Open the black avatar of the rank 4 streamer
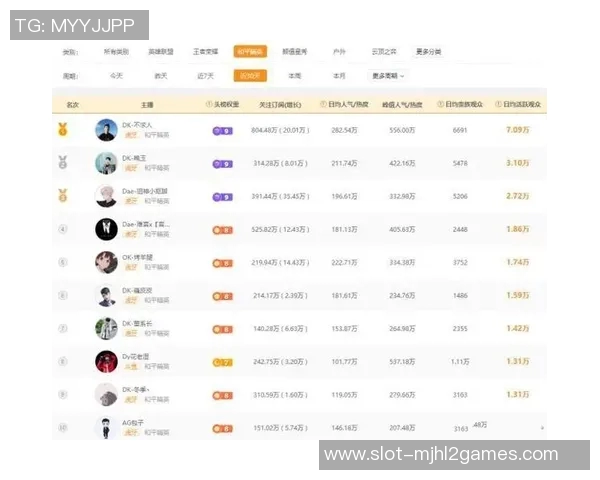600x480 pixels. coord(106,229)
